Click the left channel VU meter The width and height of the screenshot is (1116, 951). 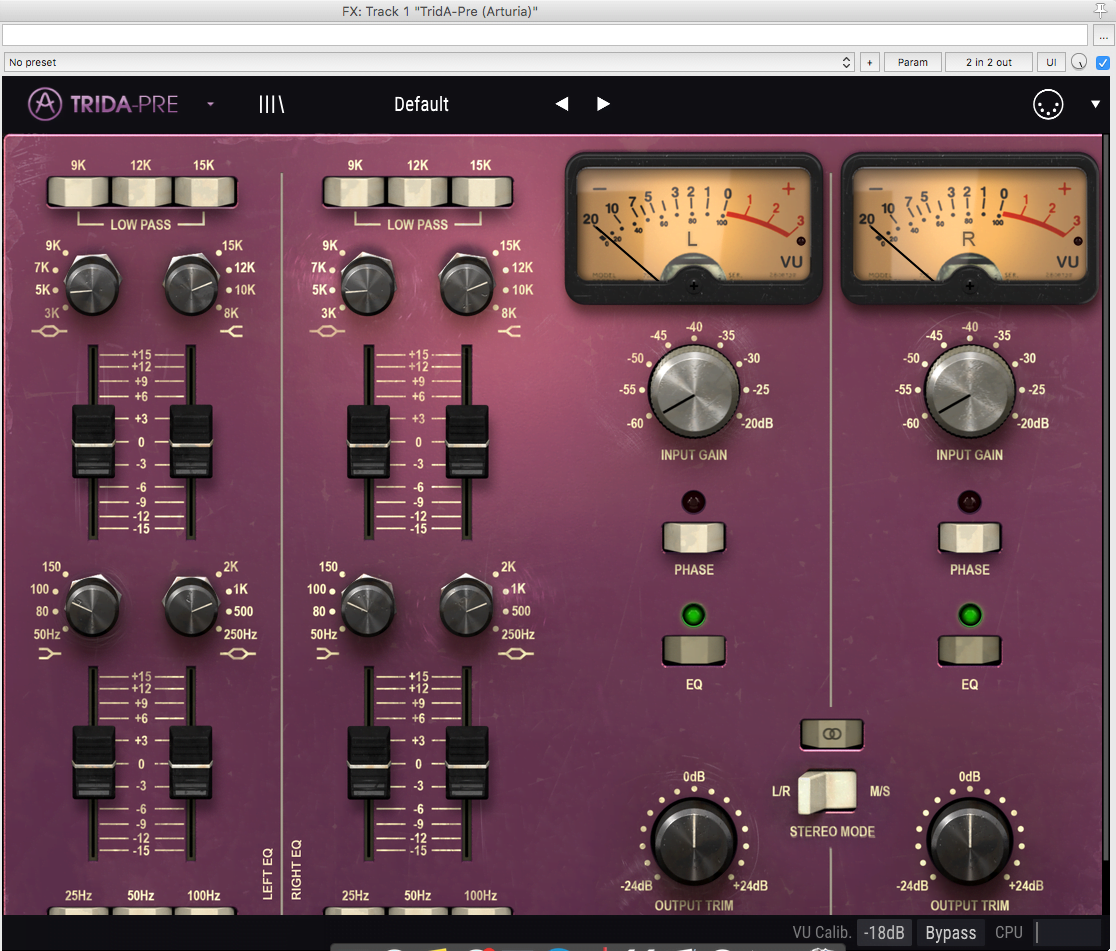click(x=693, y=228)
